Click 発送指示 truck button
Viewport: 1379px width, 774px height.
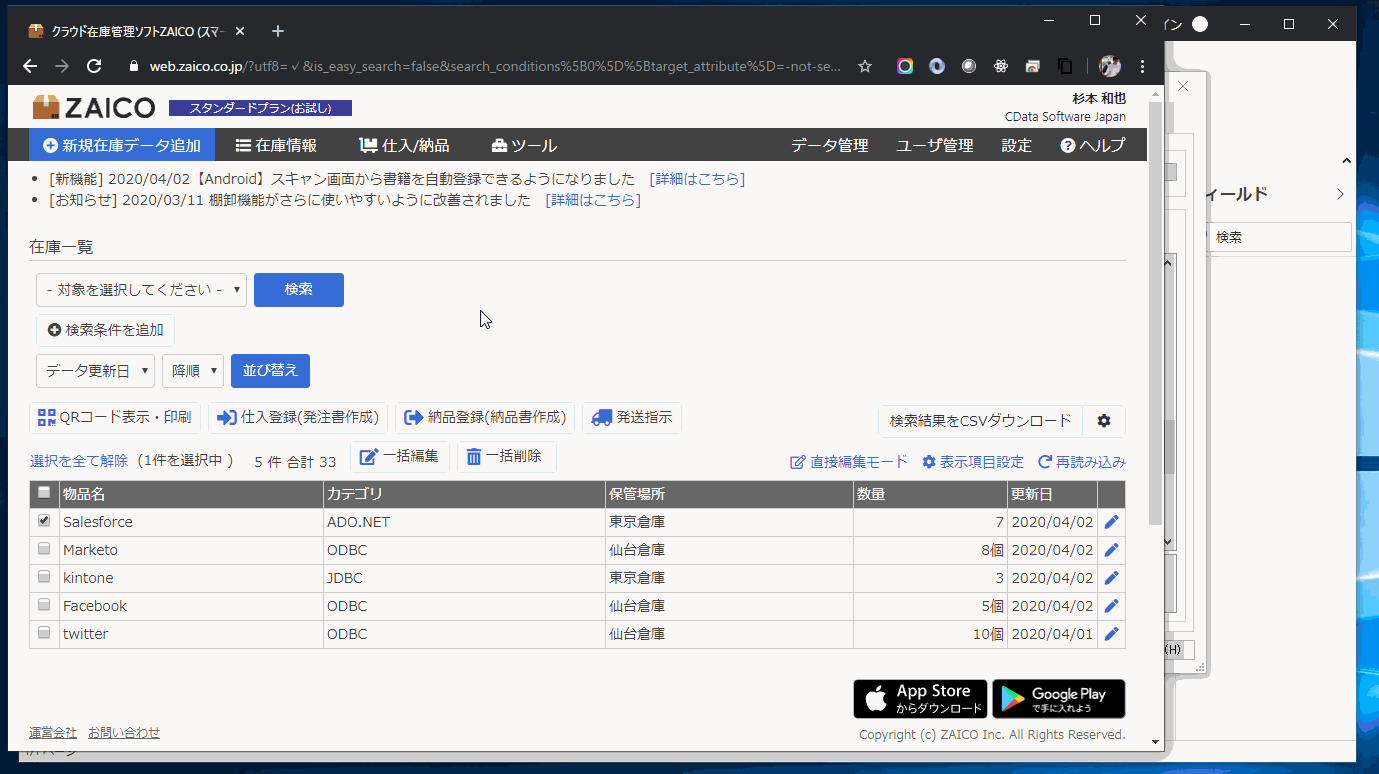point(632,418)
